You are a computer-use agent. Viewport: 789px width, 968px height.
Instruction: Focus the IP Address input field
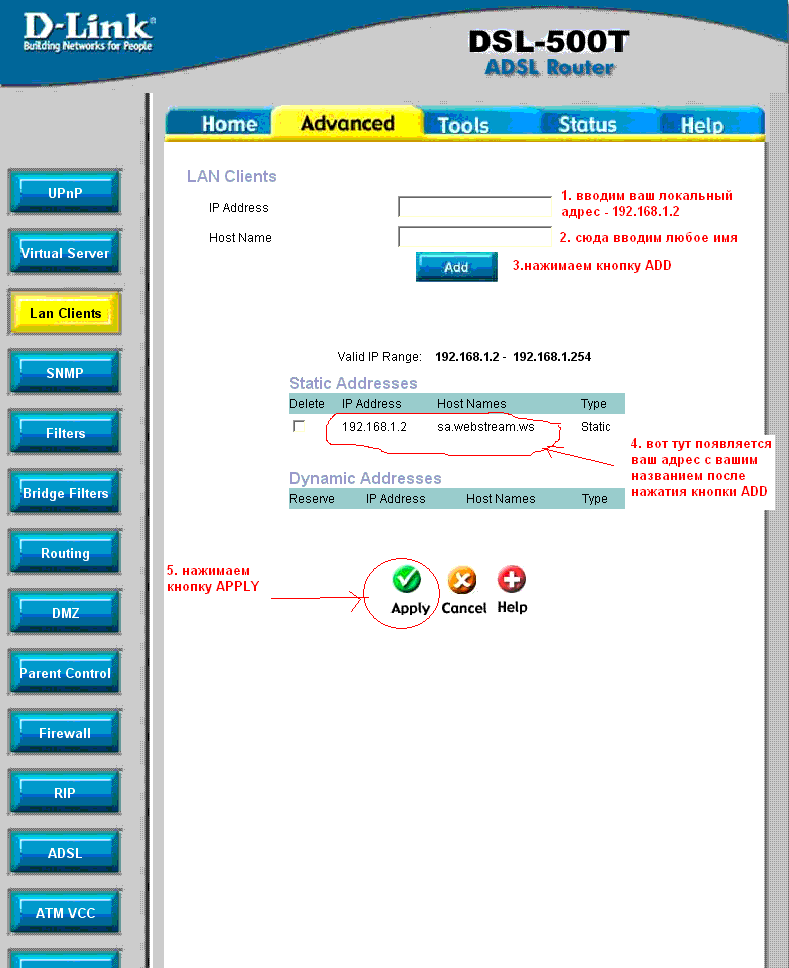tap(474, 207)
